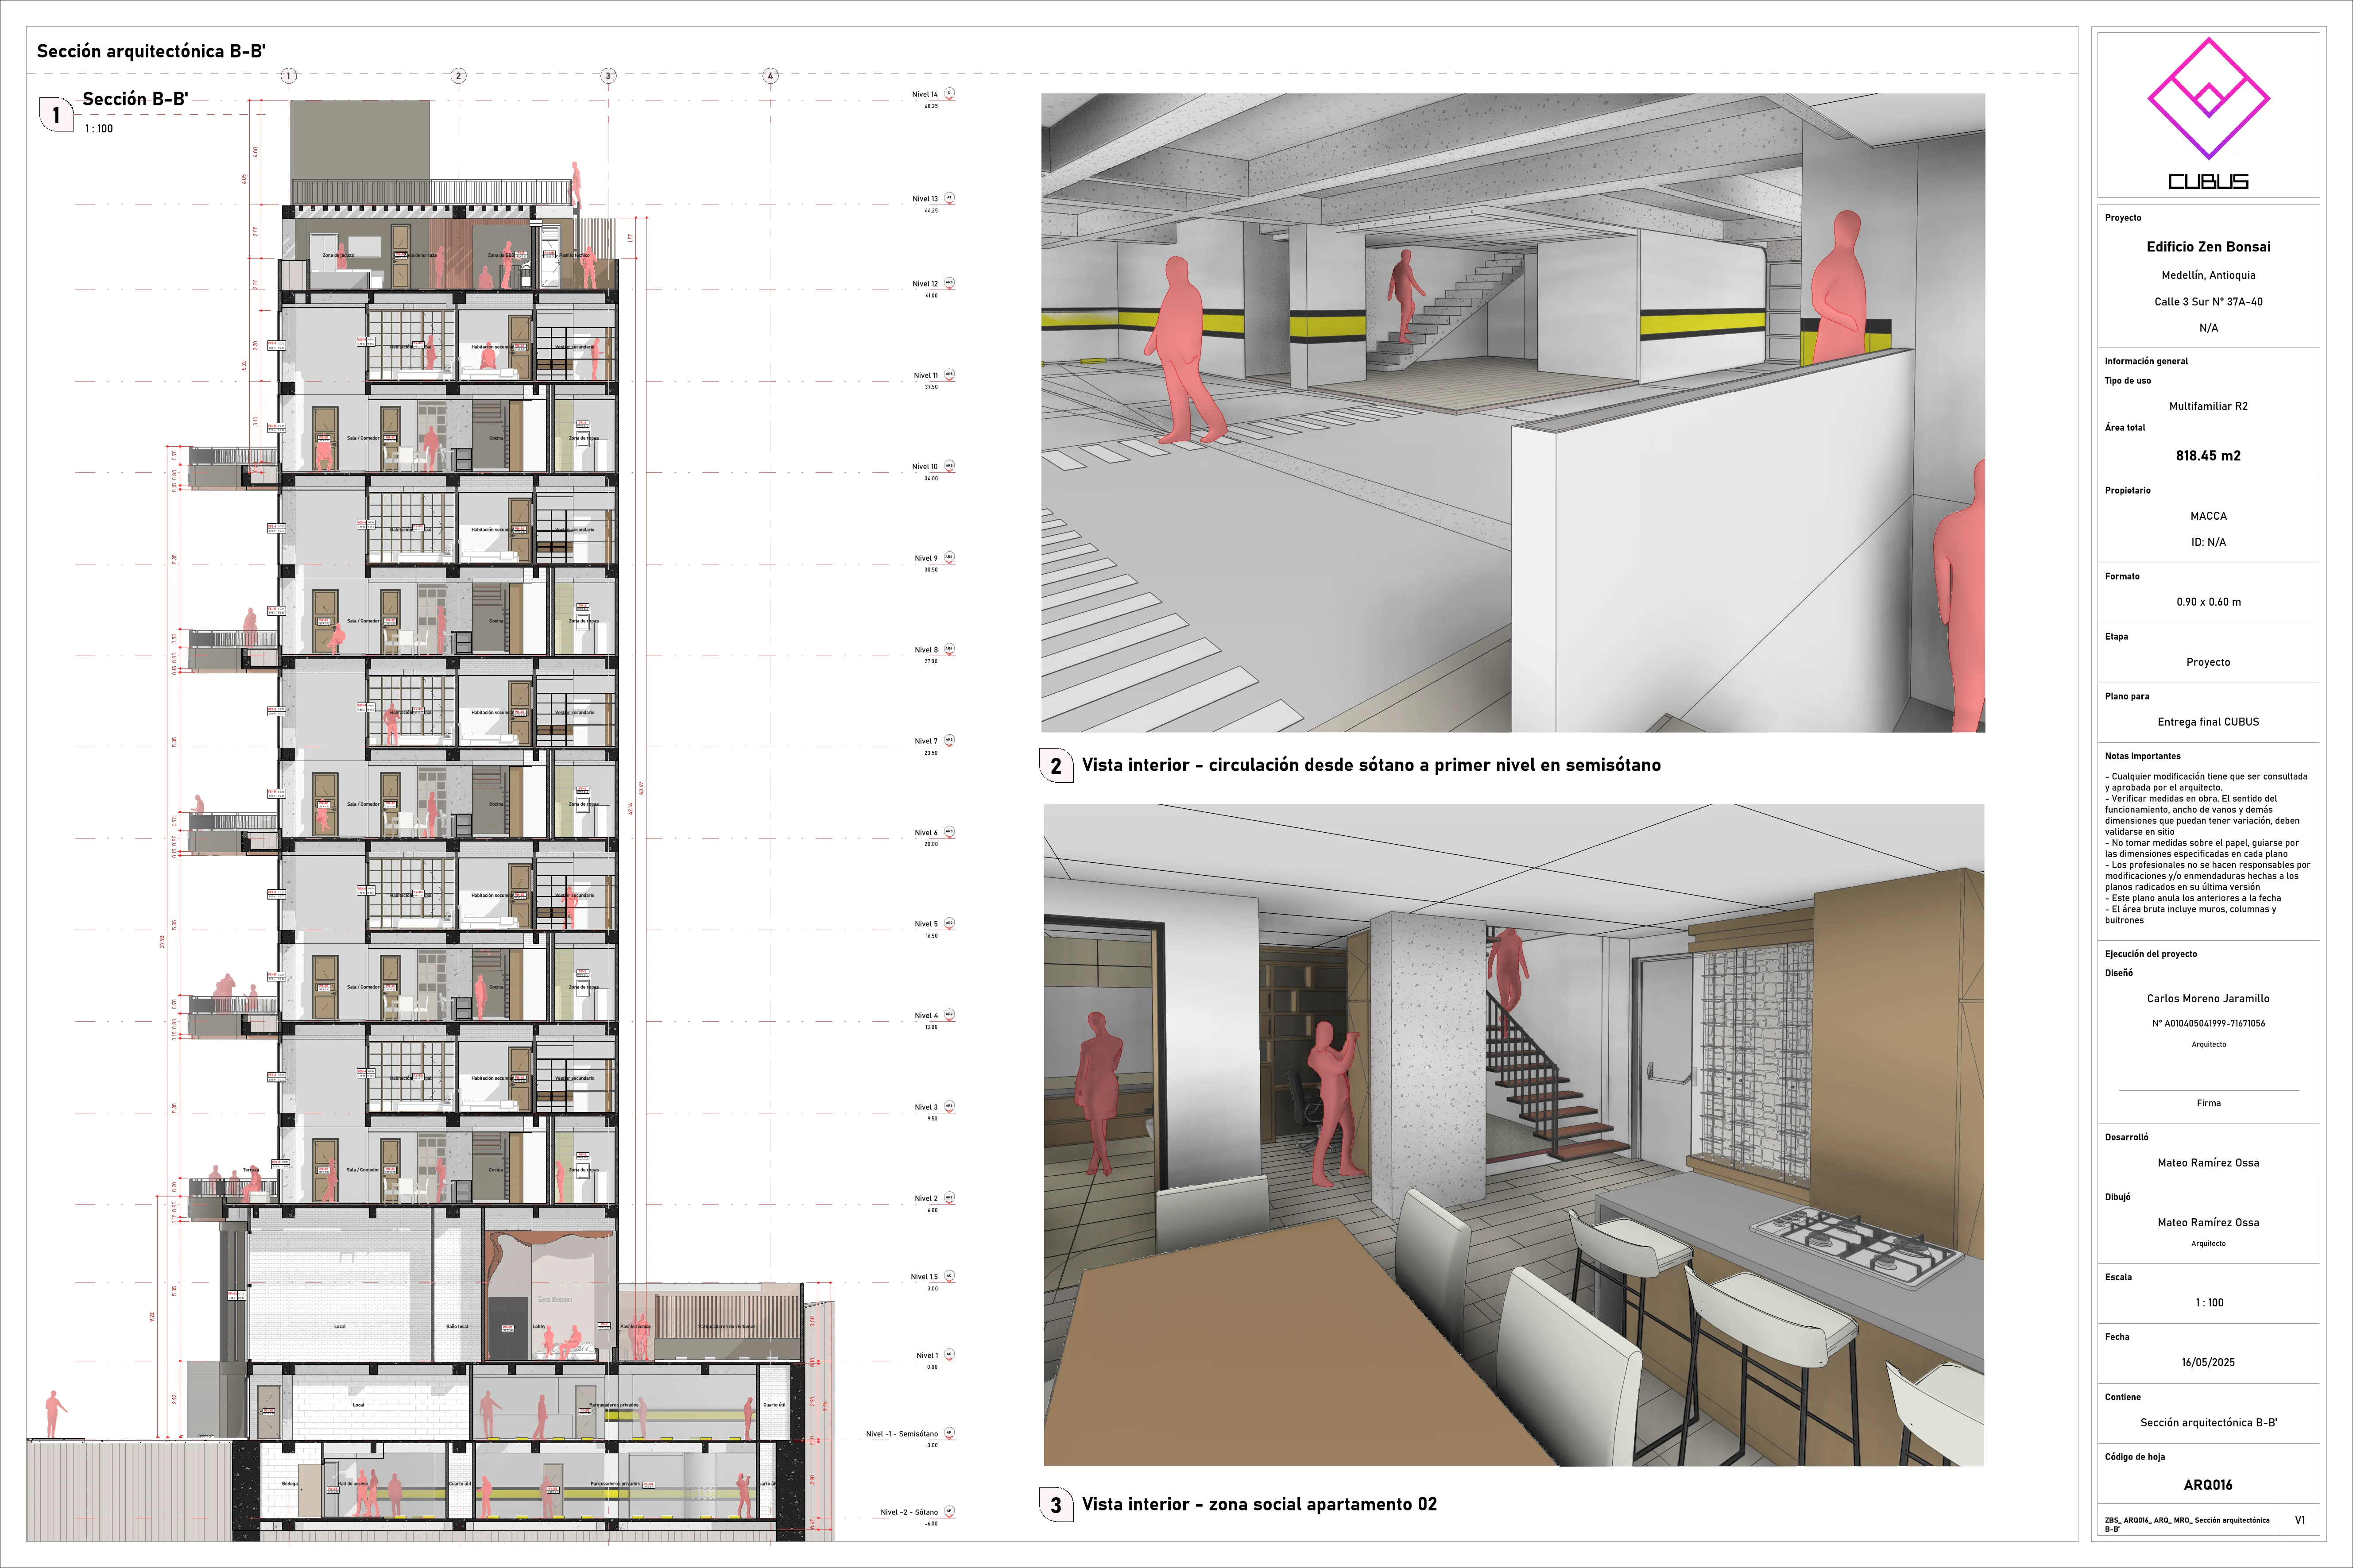This screenshot has width=2353, height=1568.
Task: Click the level marker circle beside Nivel 14
Action: [x=949, y=93]
